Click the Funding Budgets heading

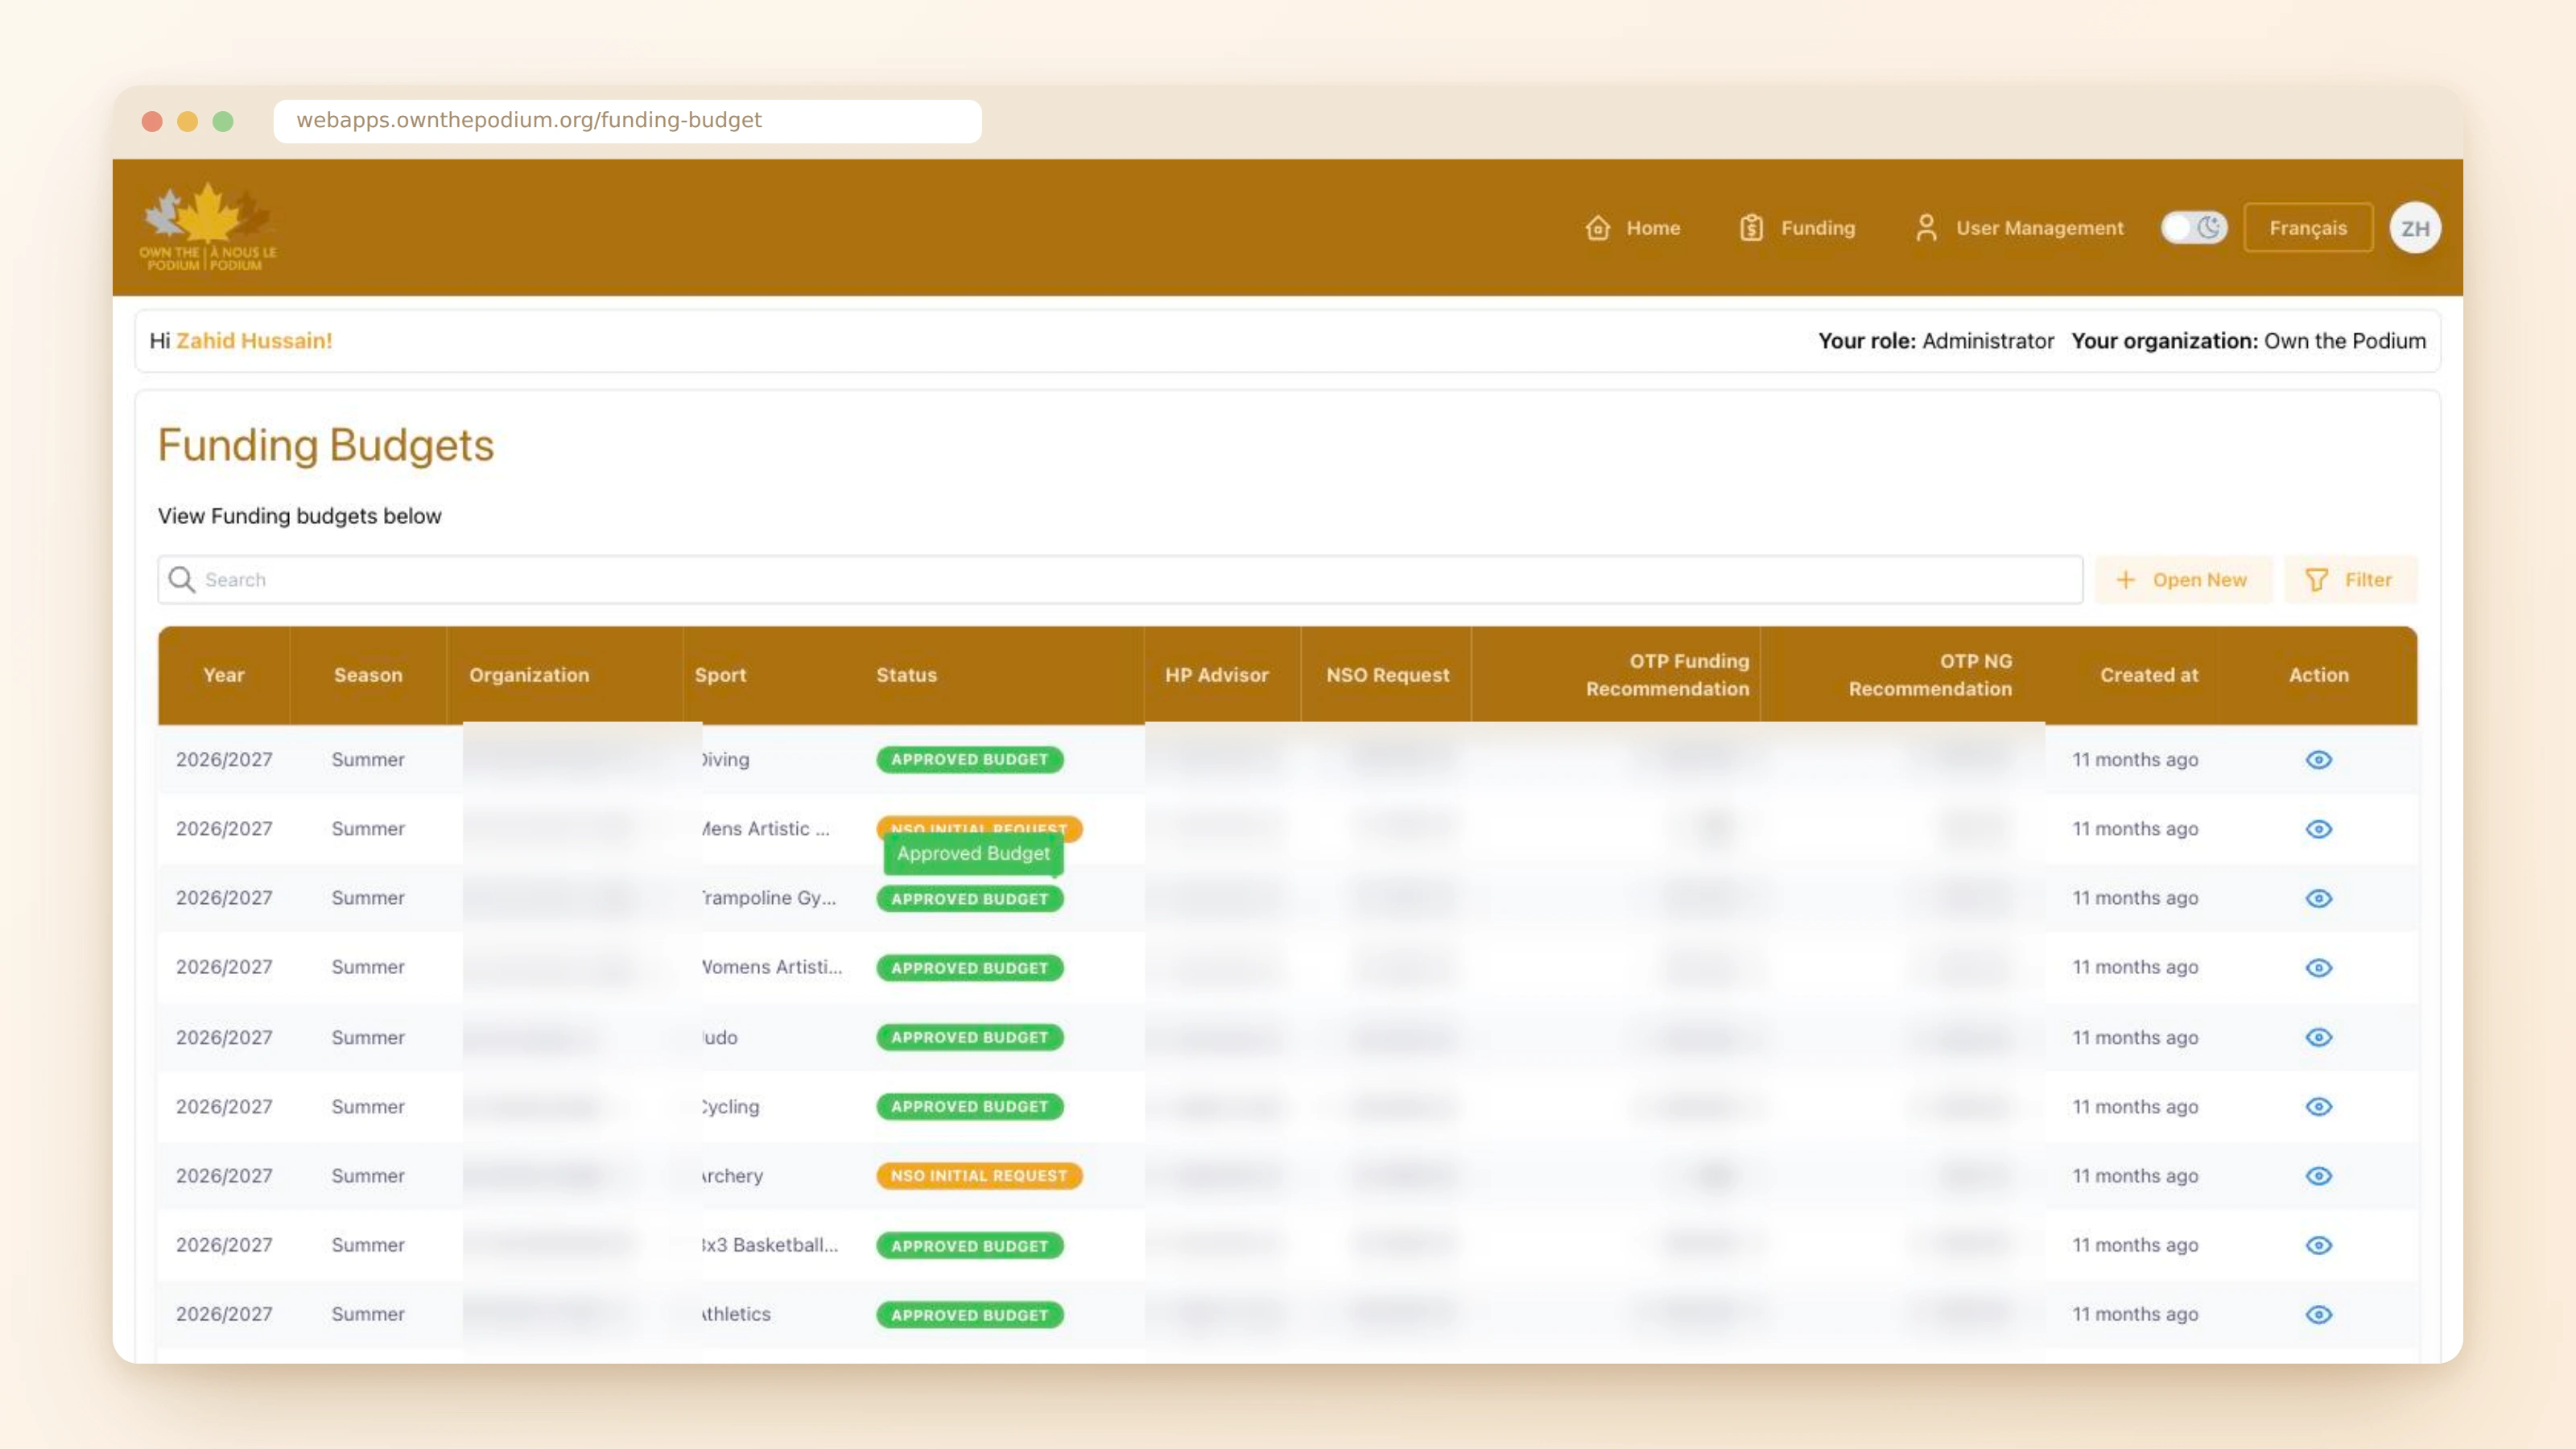click(x=326, y=445)
